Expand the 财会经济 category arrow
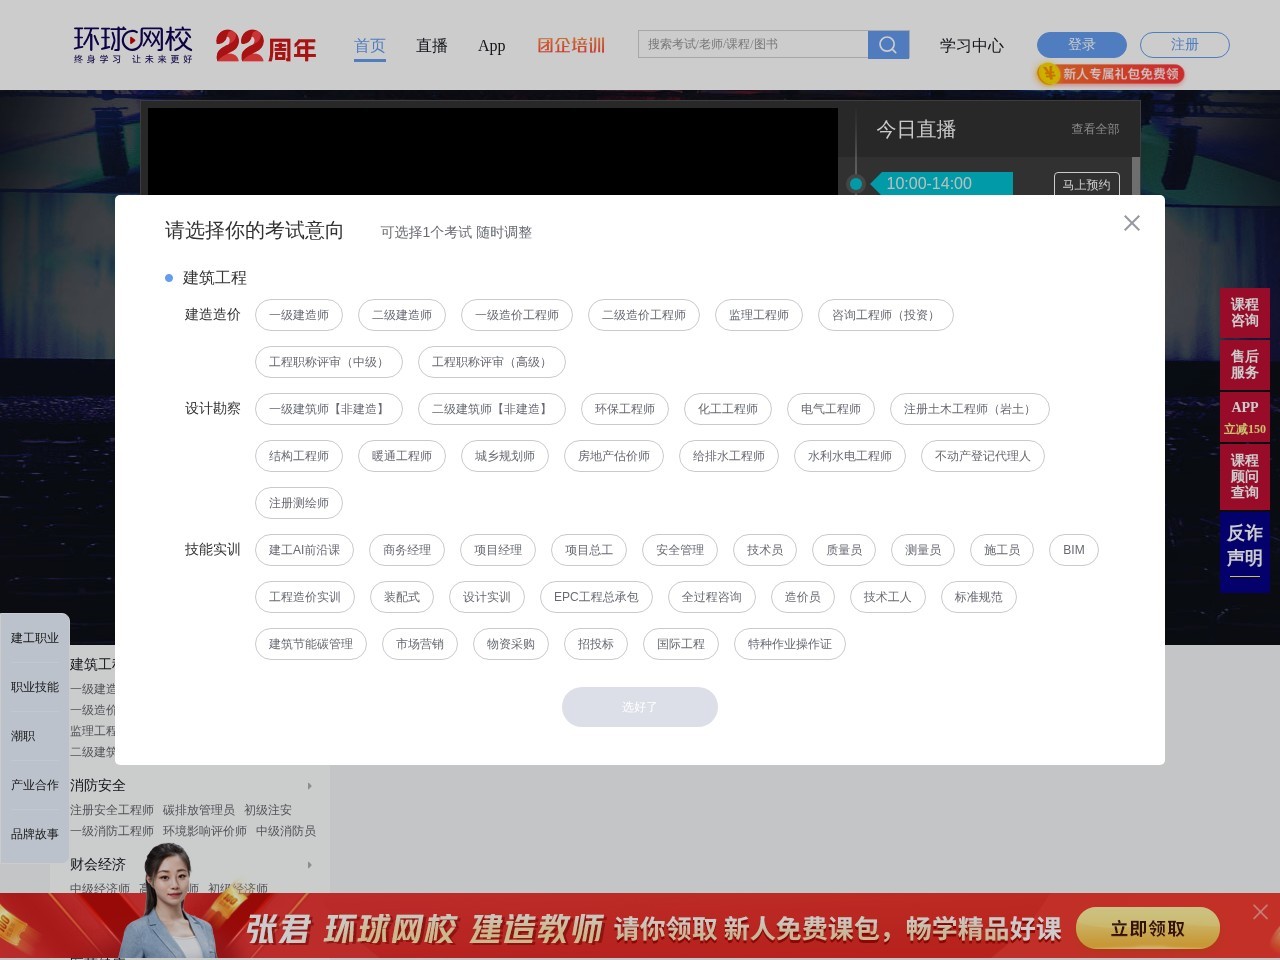The width and height of the screenshot is (1280, 960). (x=310, y=864)
